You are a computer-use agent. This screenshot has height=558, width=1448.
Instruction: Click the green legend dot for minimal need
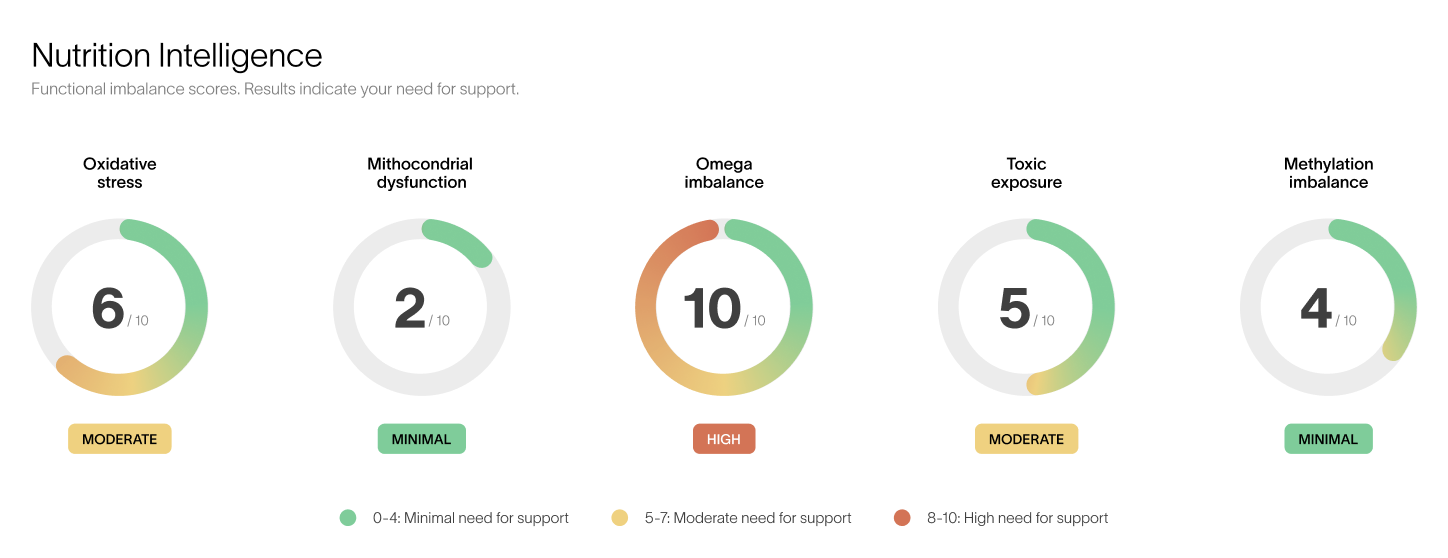point(348,518)
